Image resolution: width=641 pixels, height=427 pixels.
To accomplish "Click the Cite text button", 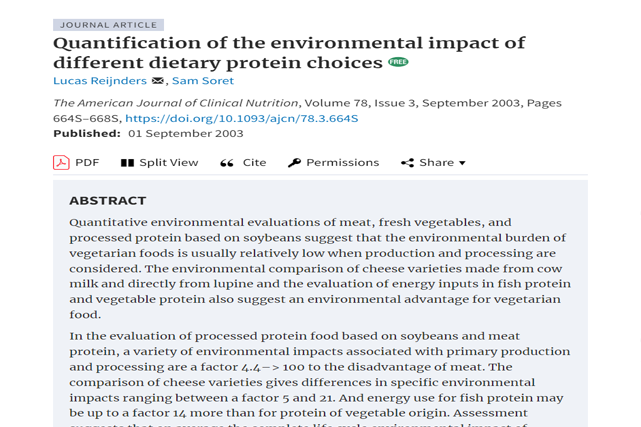I will coord(254,163).
